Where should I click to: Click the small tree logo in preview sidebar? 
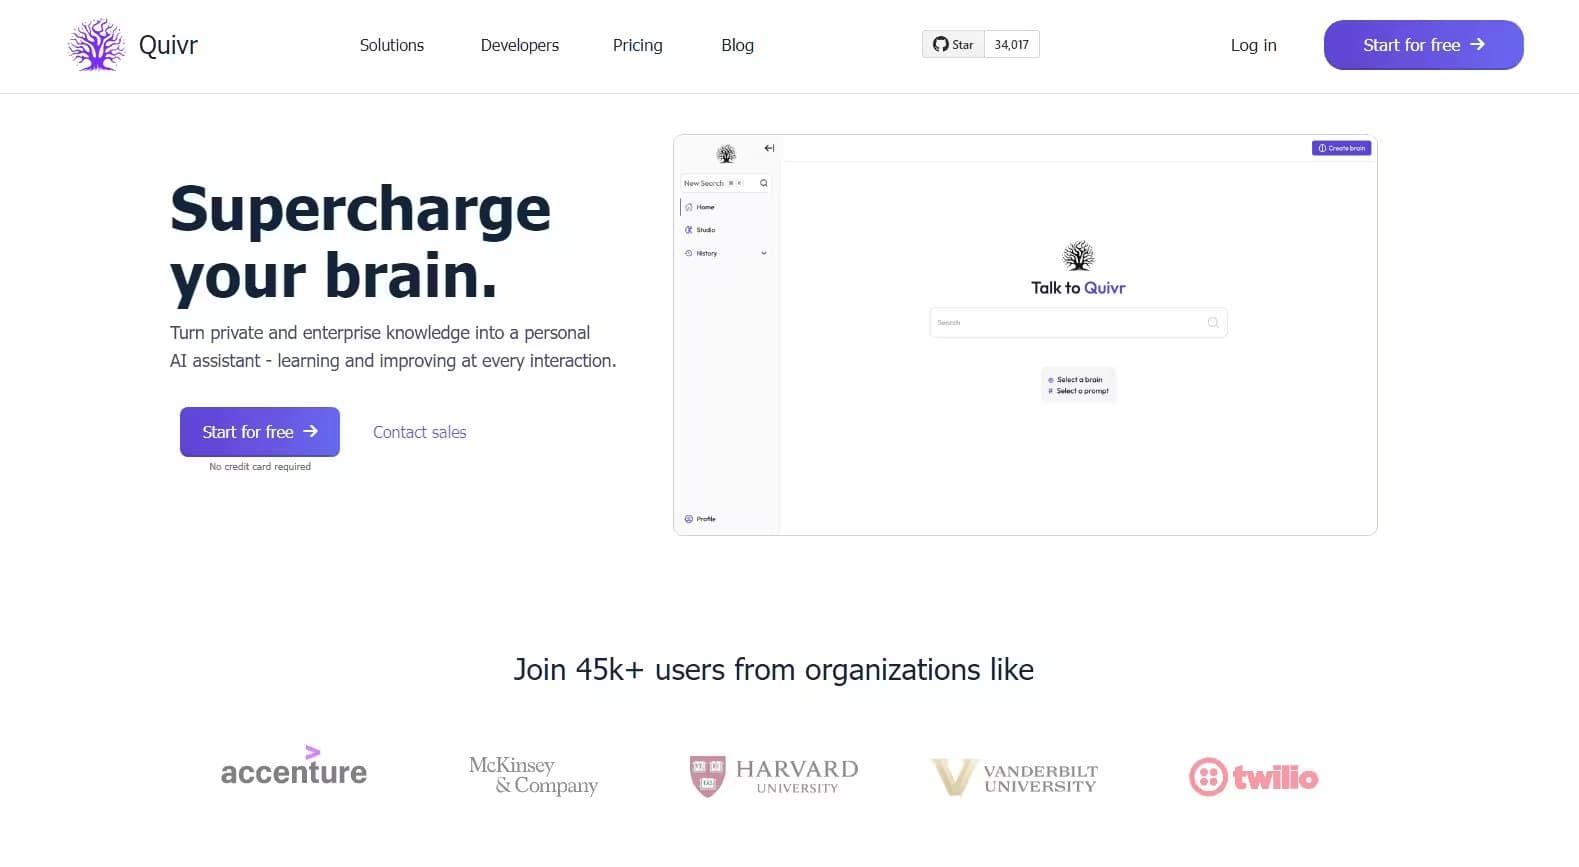click(726, 154)
